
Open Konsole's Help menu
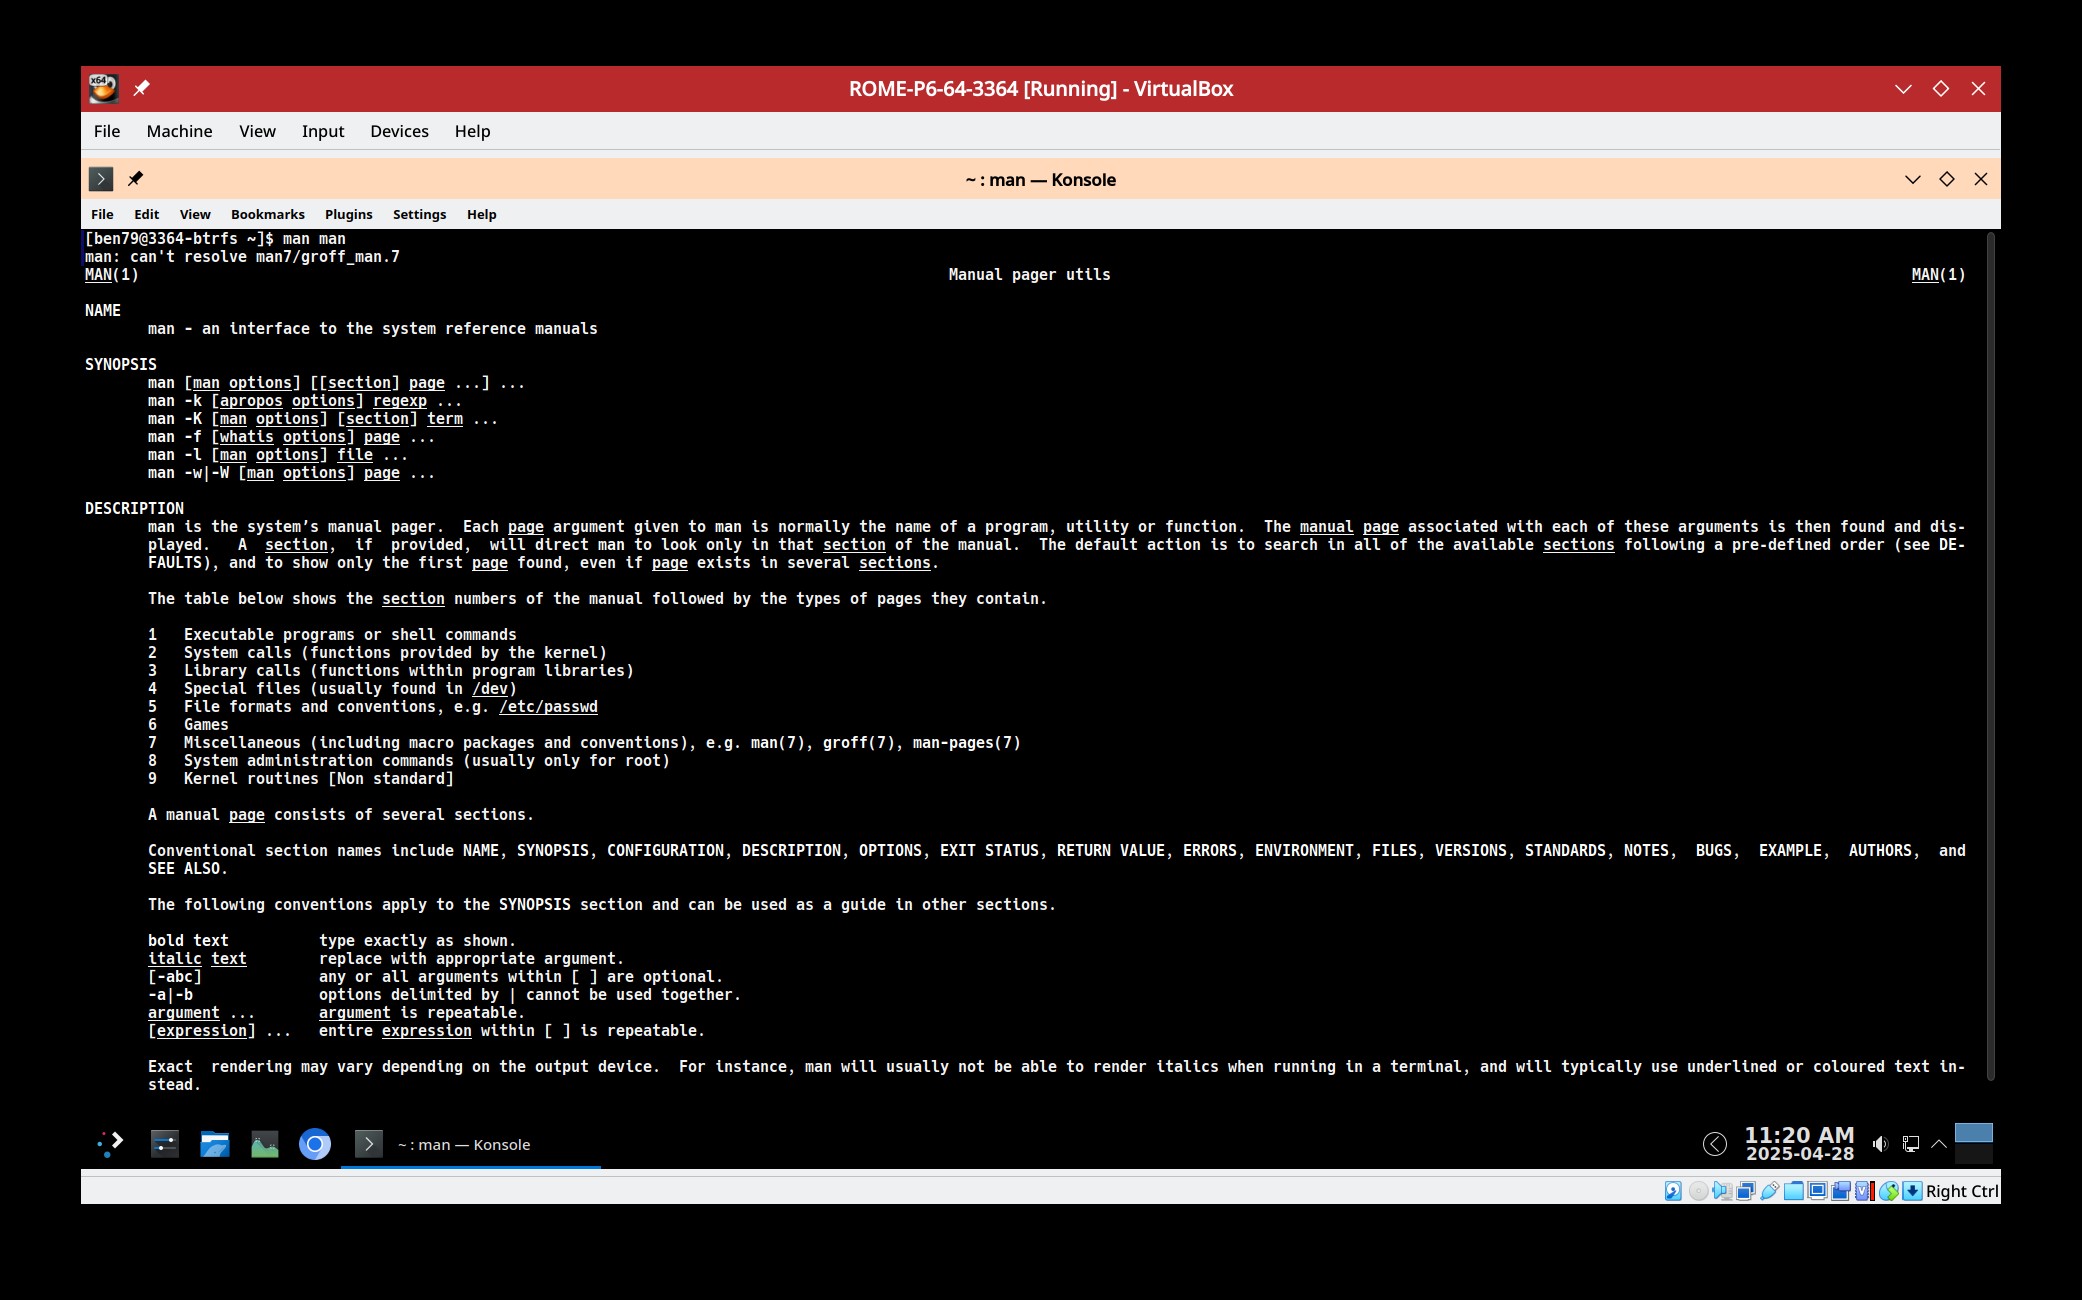(481, 214)
